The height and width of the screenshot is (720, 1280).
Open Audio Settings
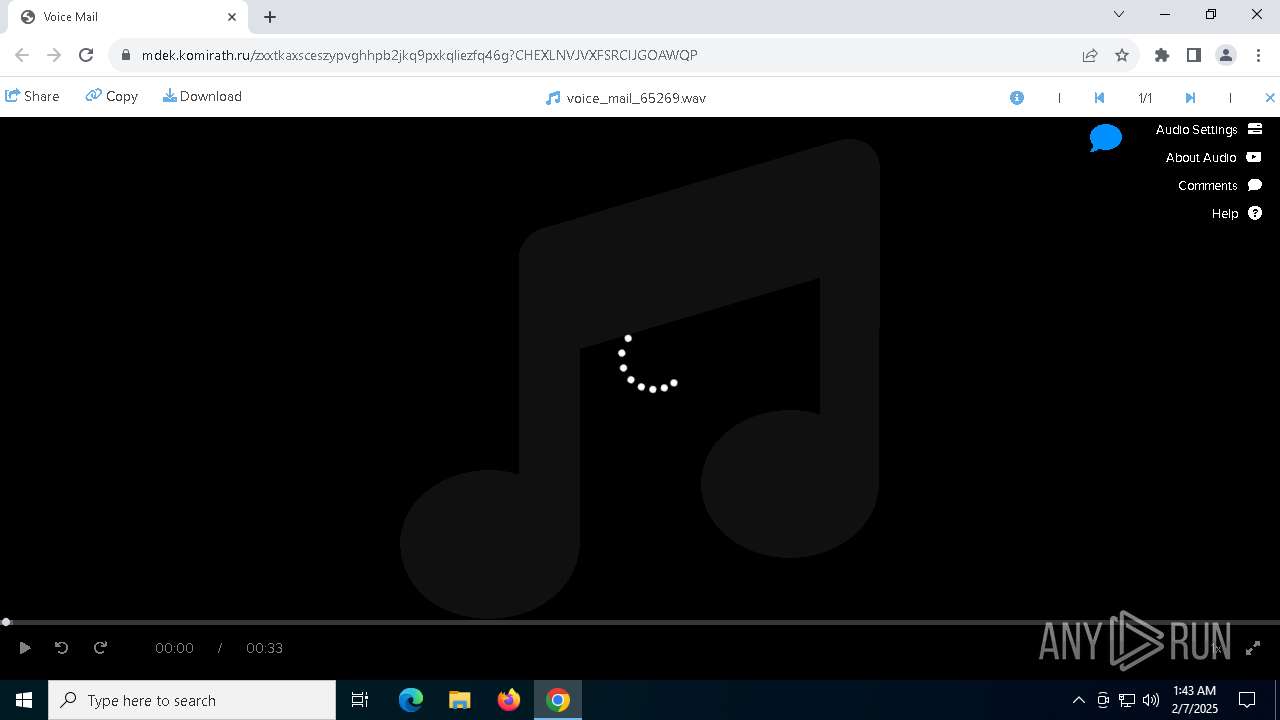[x=1209, y=129]
